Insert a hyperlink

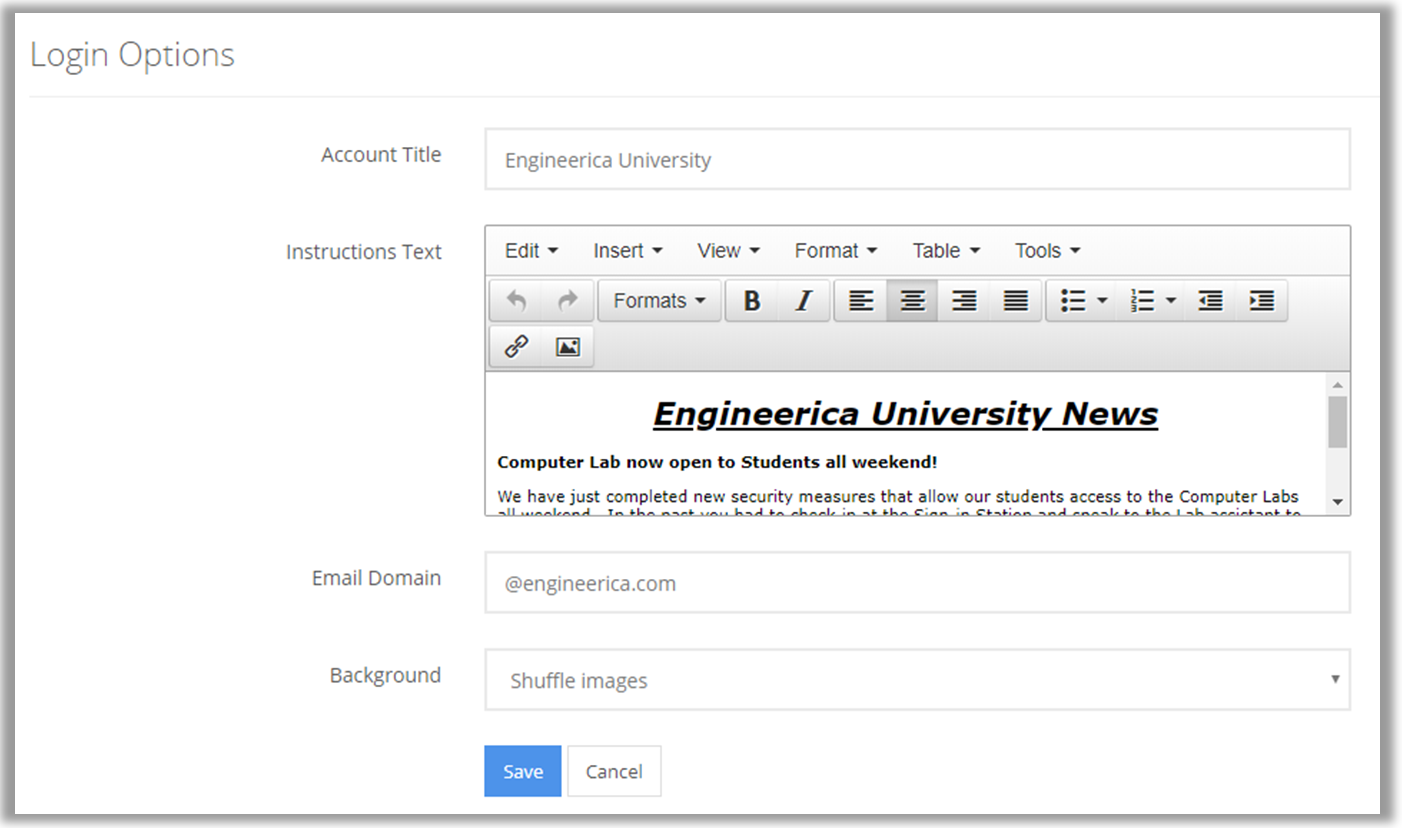(x=516, y=347)
